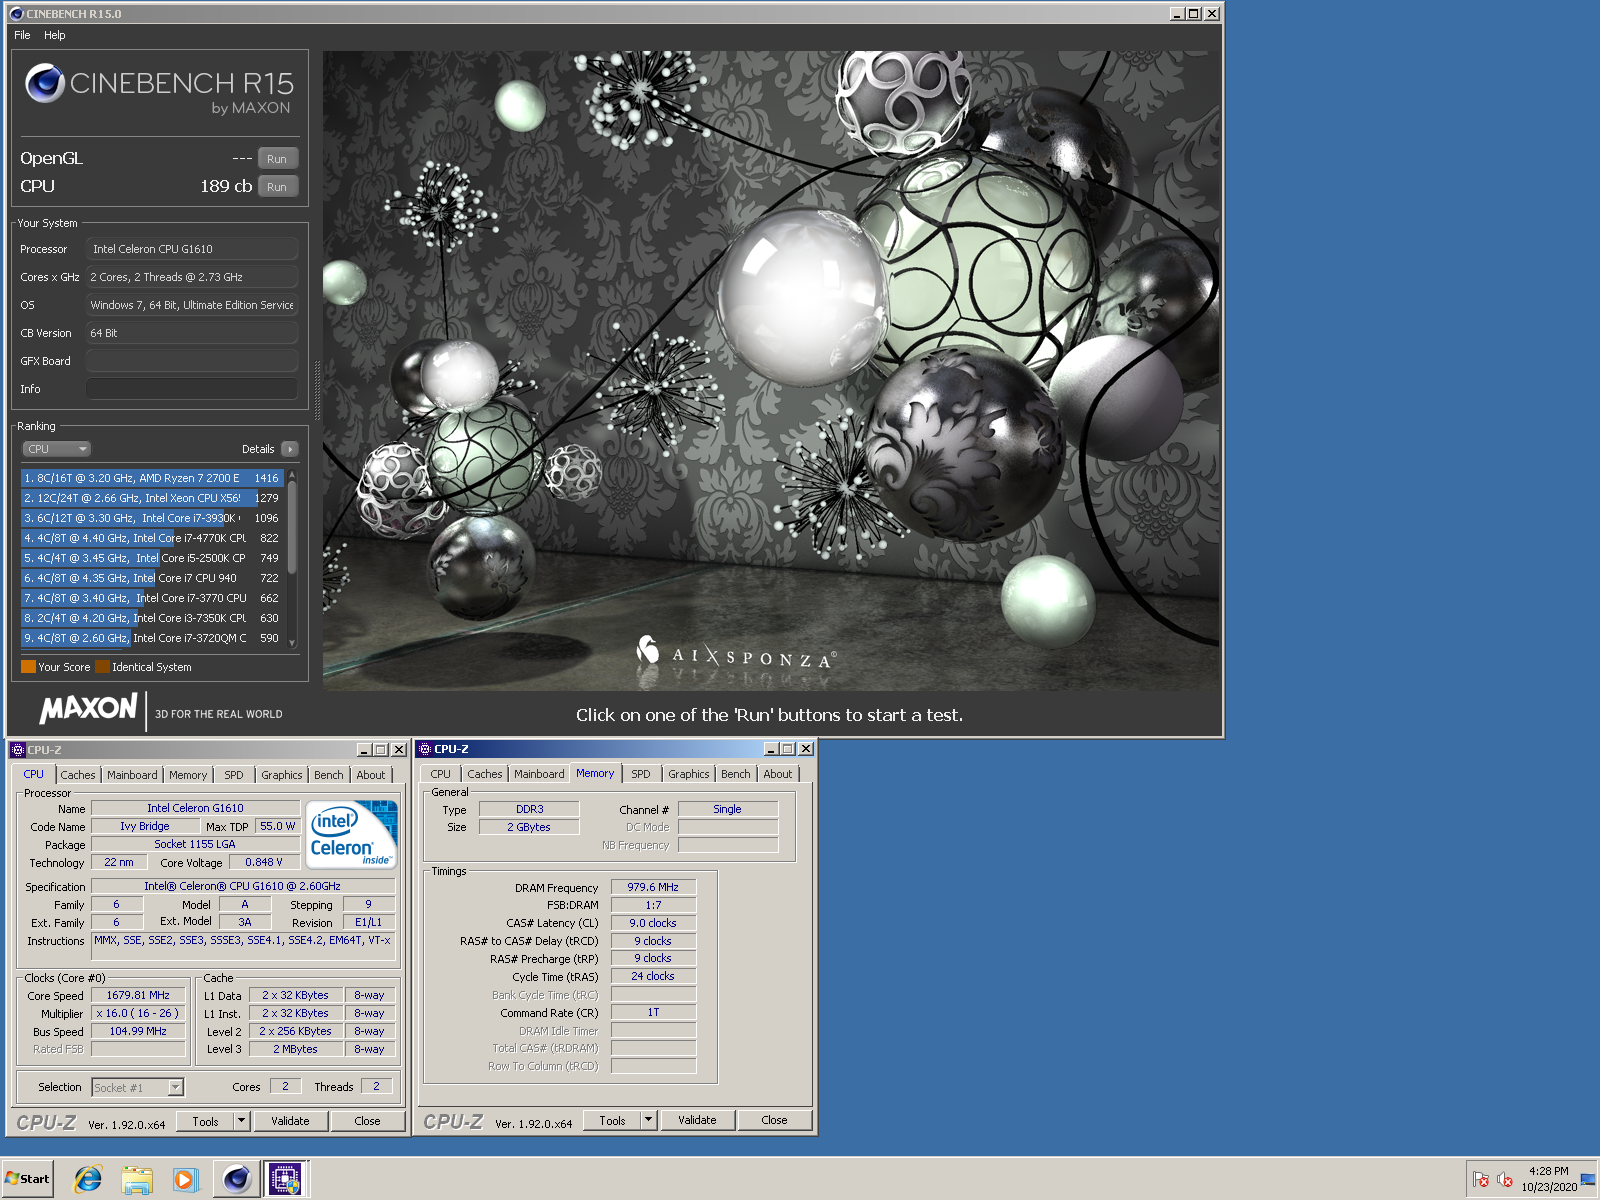Image resolution: width=1600 pixels, height=1200 pixels.
Task: Open the Windows Start button
Action: (28, 1179)
